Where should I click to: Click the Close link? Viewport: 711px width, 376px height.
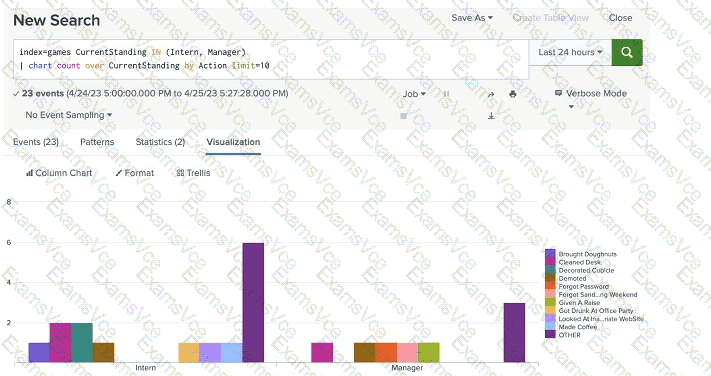pyautogui.click(x=620, y=18)
